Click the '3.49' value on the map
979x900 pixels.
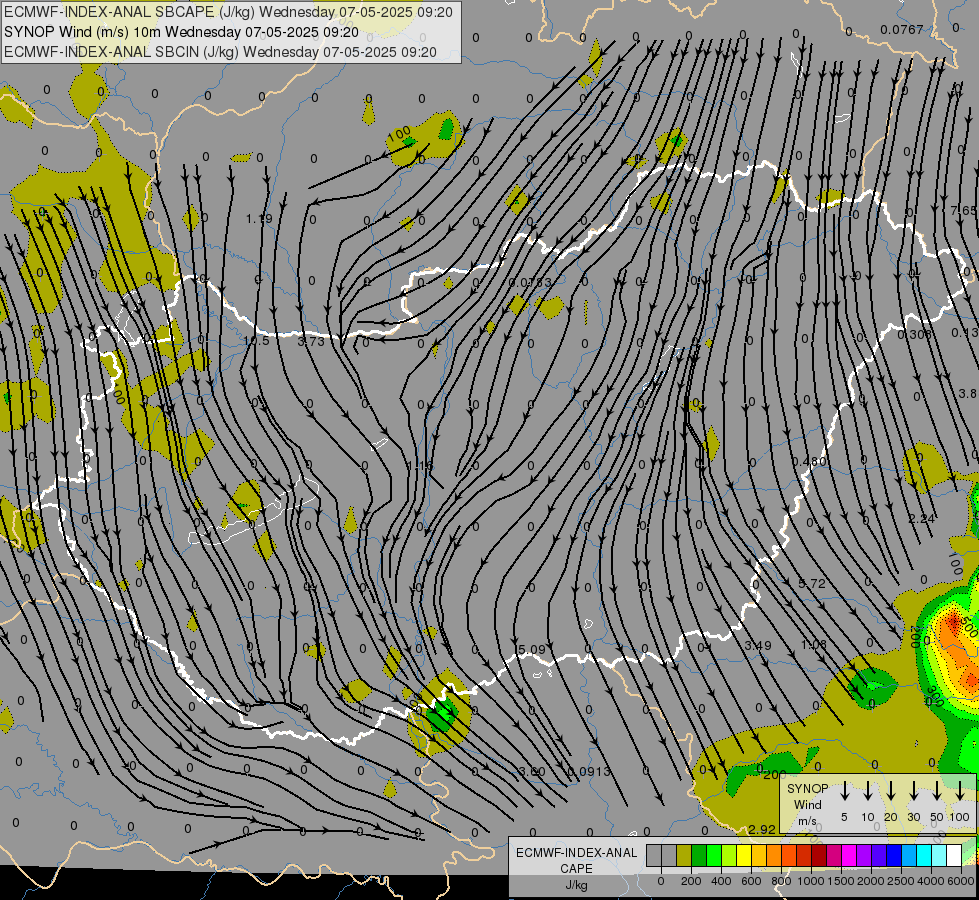(758, 645)
